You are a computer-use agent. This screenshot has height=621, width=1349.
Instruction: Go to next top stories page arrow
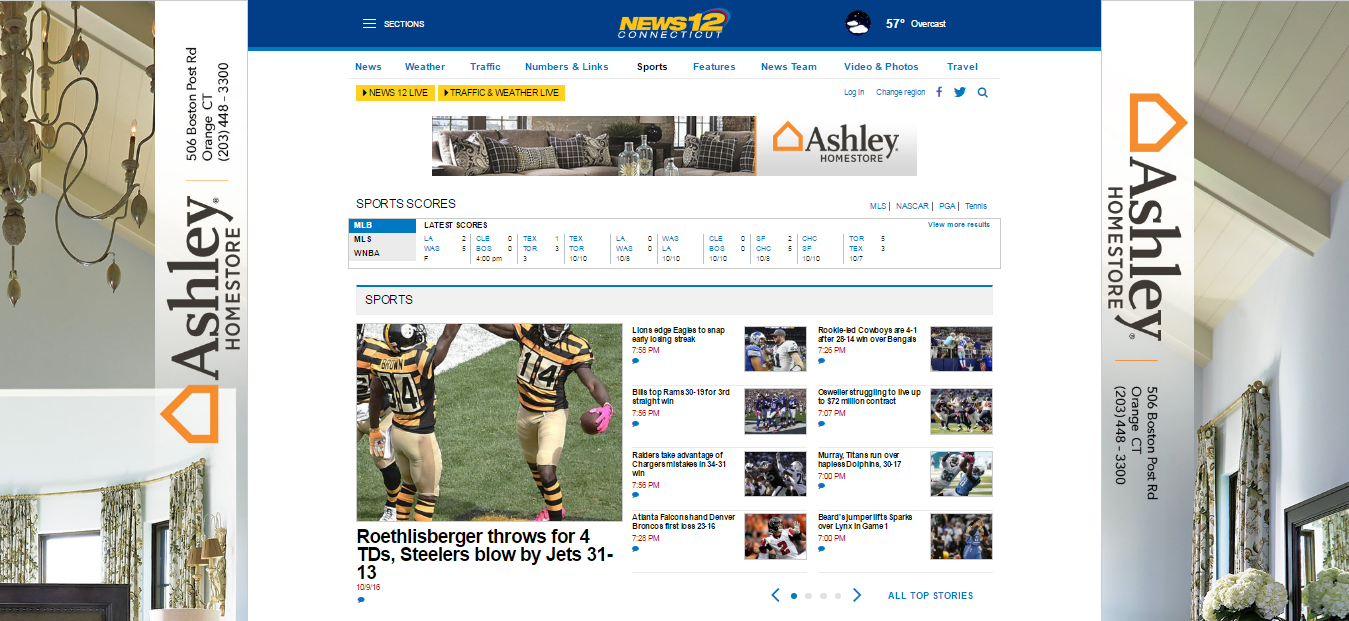pos(856,595)
